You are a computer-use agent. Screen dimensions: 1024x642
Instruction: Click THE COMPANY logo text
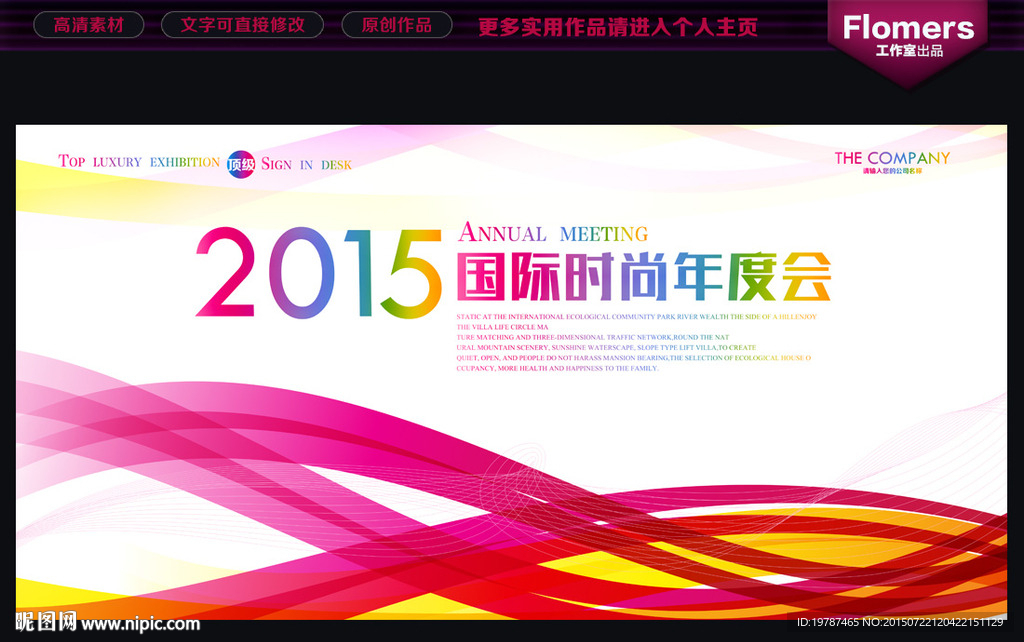pos(892,158)
